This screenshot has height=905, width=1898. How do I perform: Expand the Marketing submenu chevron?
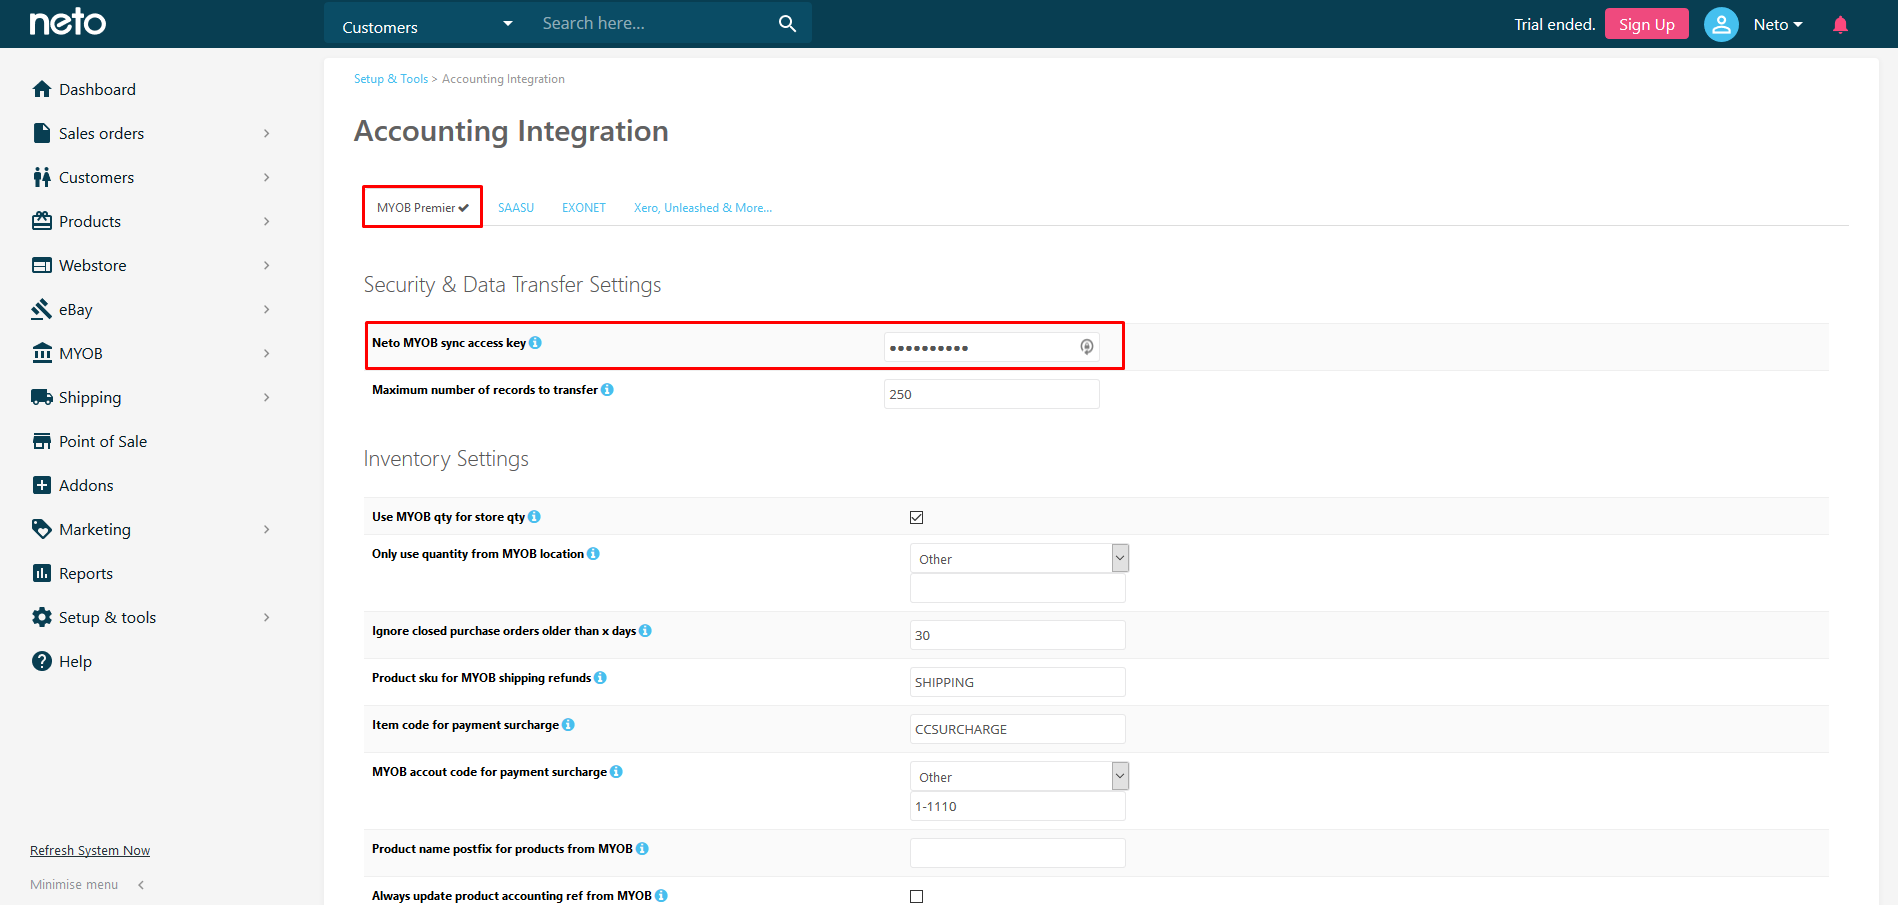[x=266, y=529]
